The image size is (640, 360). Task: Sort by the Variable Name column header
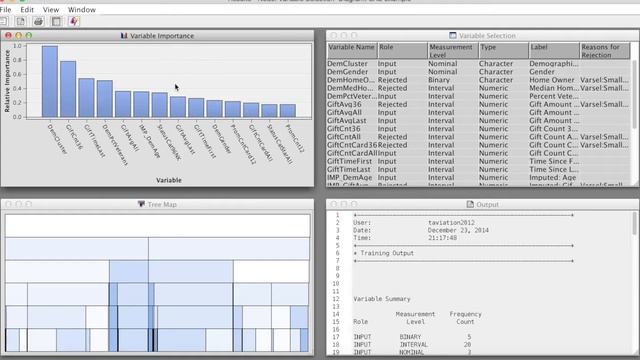click(351, 51)
